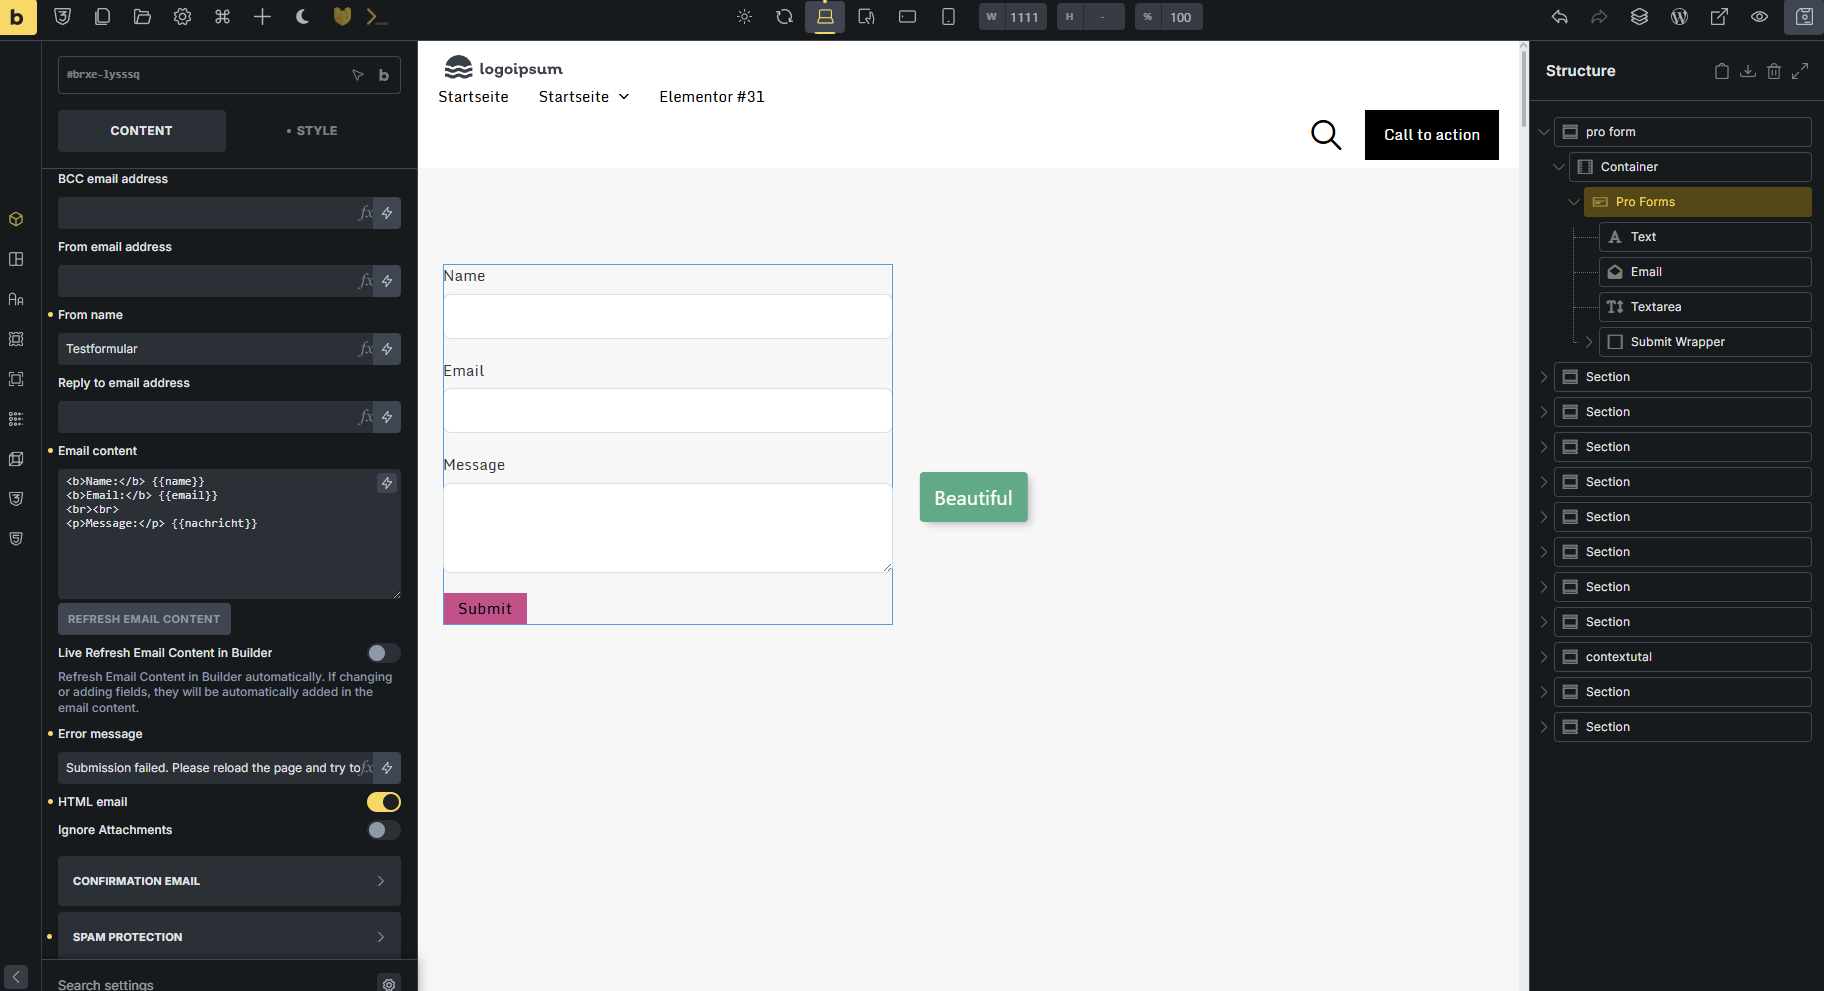The width and height of the screenshot is (1824, 991).
Task: Turn on Live Refresh Email Content in Builder
Action: click(x=383, y=653)
